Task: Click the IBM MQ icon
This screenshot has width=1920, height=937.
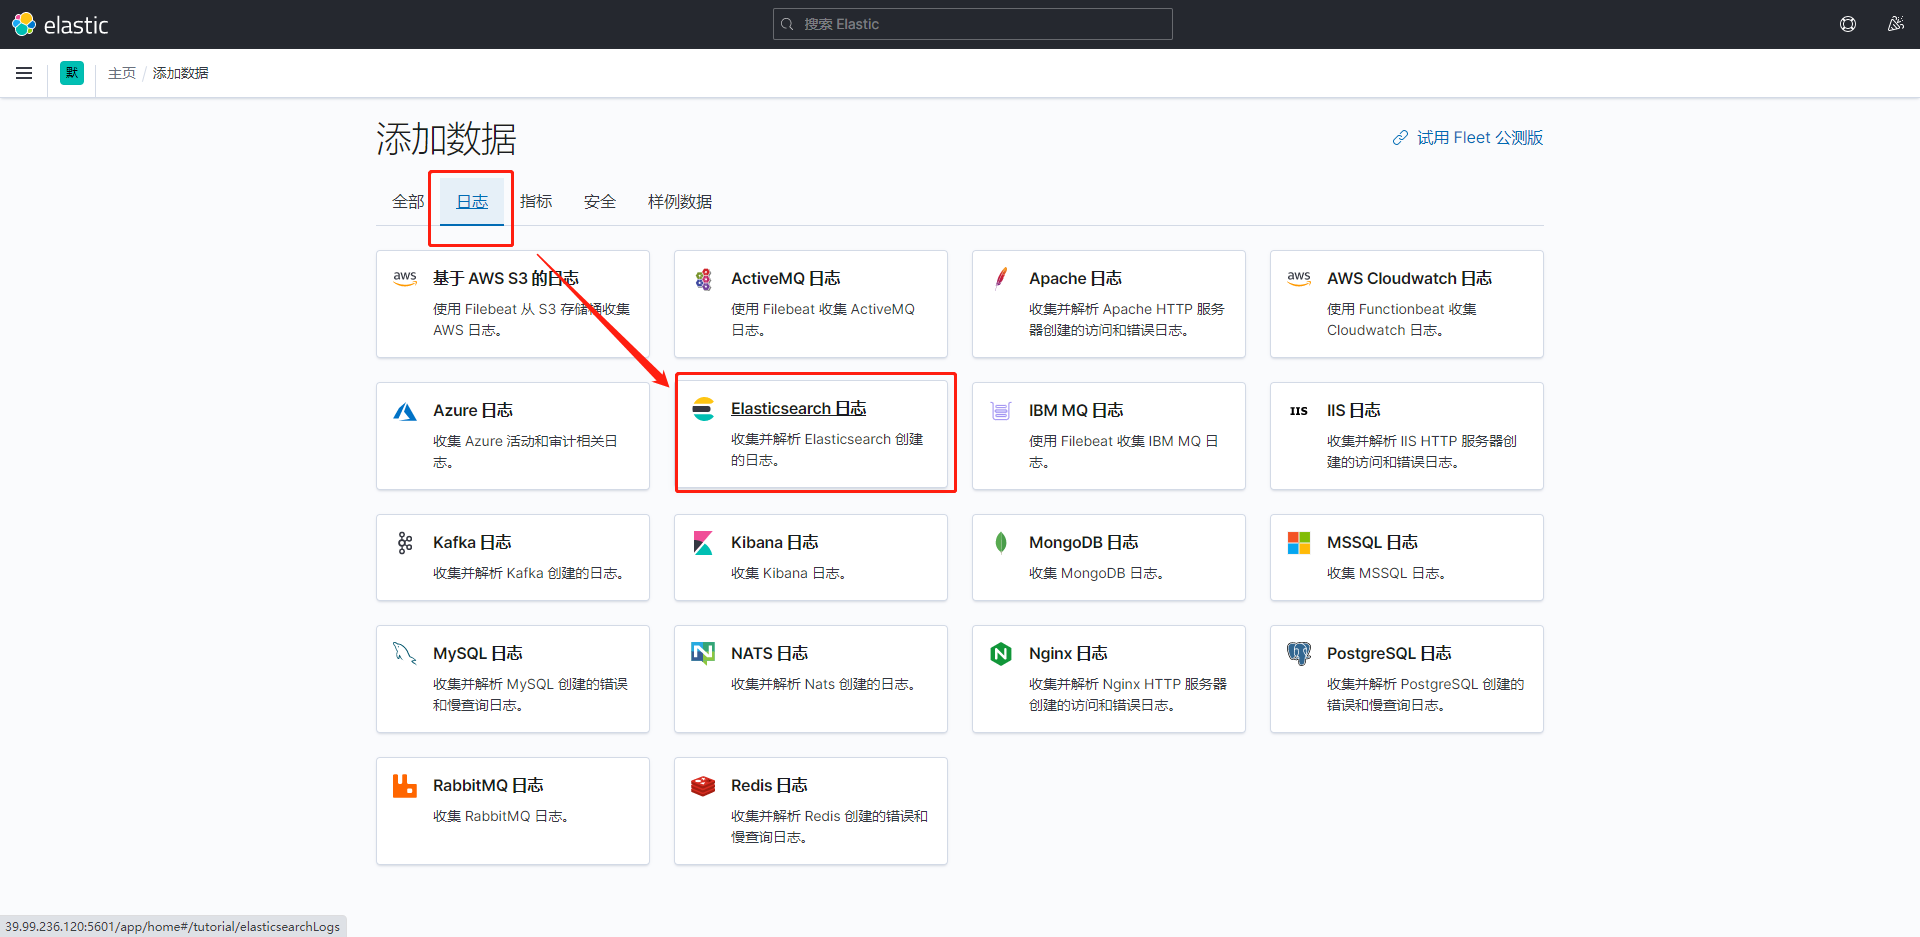Action: coord(1001,411)
